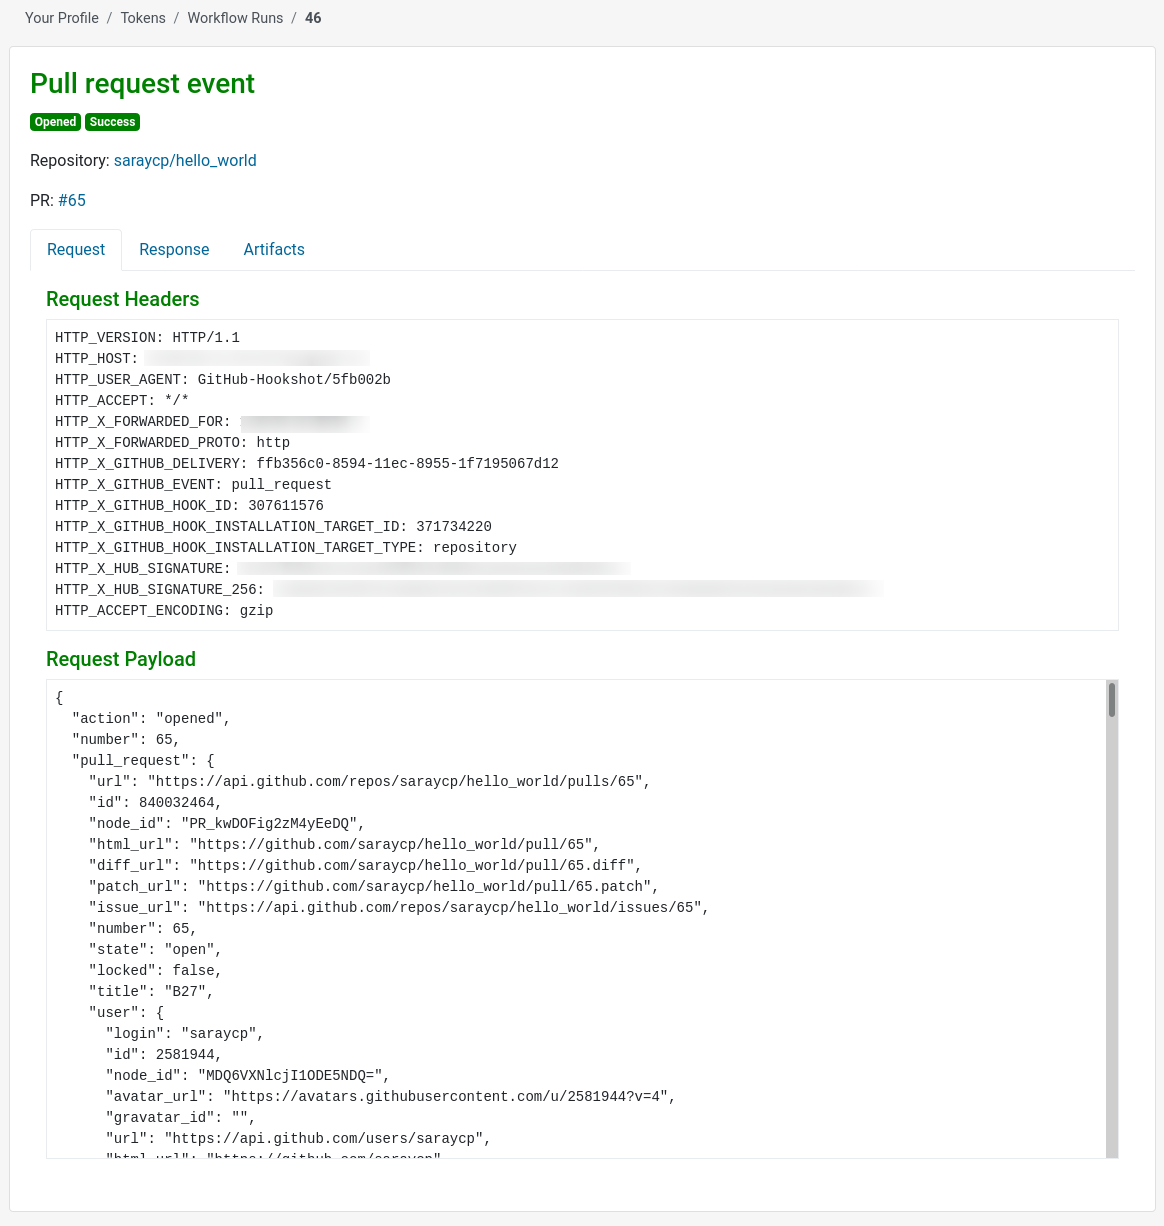Click the avatar_url link for user saraycp
Image resolution: width=1164 pixels, height=1226 pixels.
pos(447,1096)
